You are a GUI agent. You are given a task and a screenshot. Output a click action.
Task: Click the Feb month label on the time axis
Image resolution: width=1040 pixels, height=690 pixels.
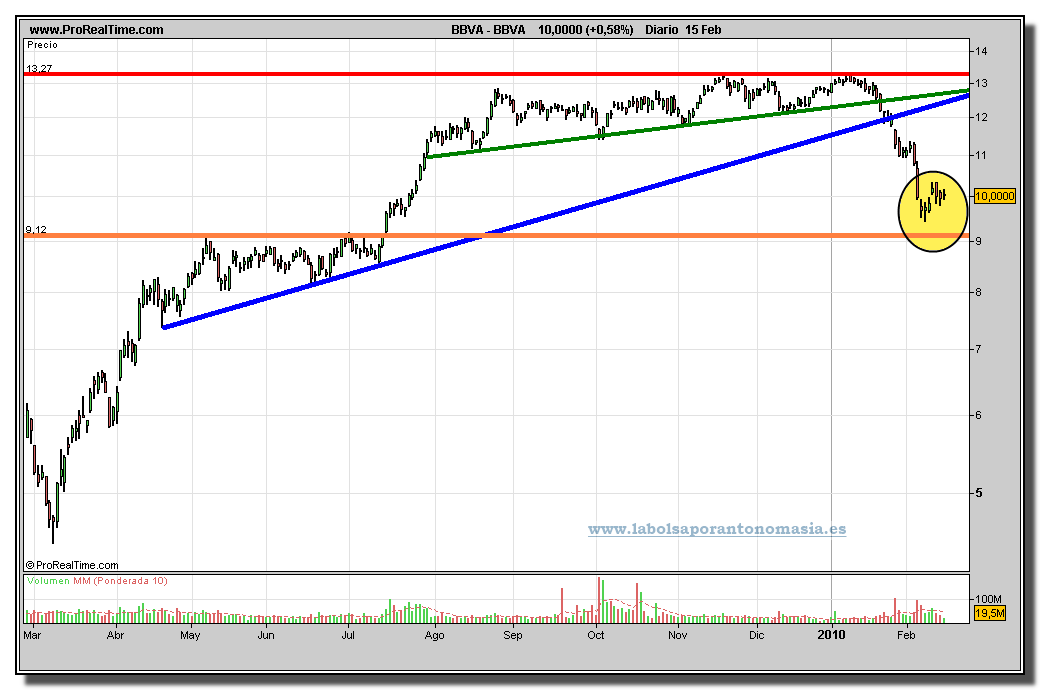(906, 635)
